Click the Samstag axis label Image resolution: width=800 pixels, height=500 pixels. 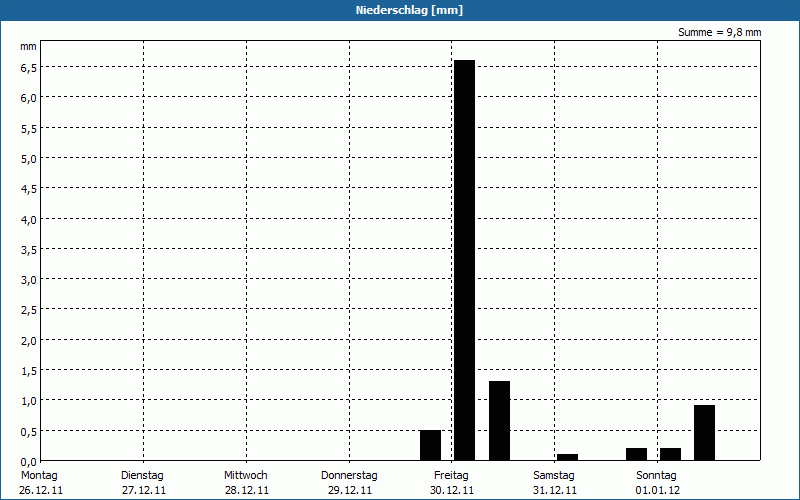554,475
